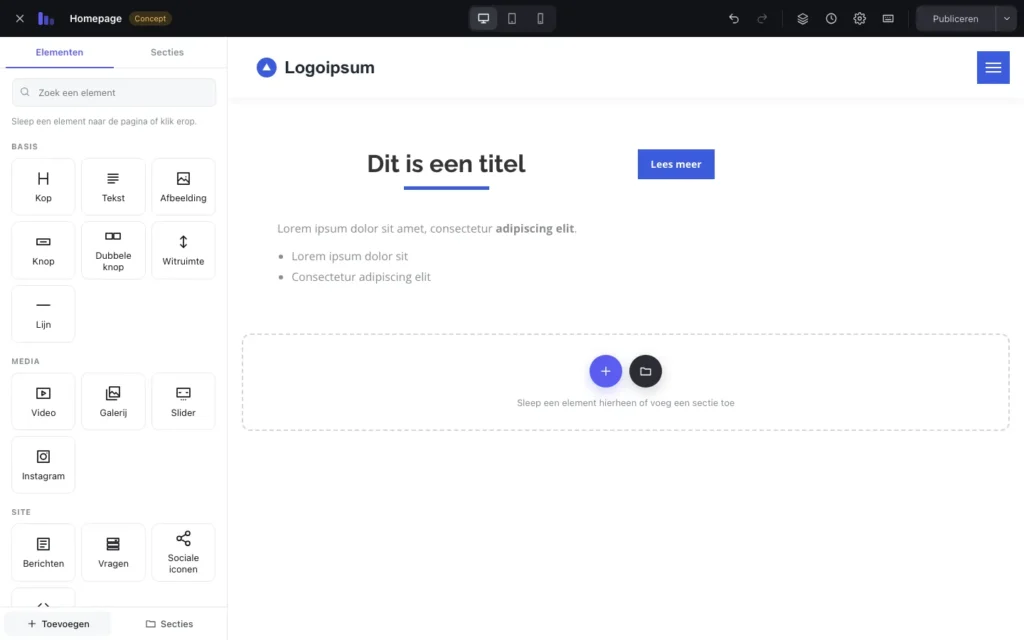The image size is (1024, 640).
Task: Expand the Publiceren dropdown arrow
Action: point(1006,18)
